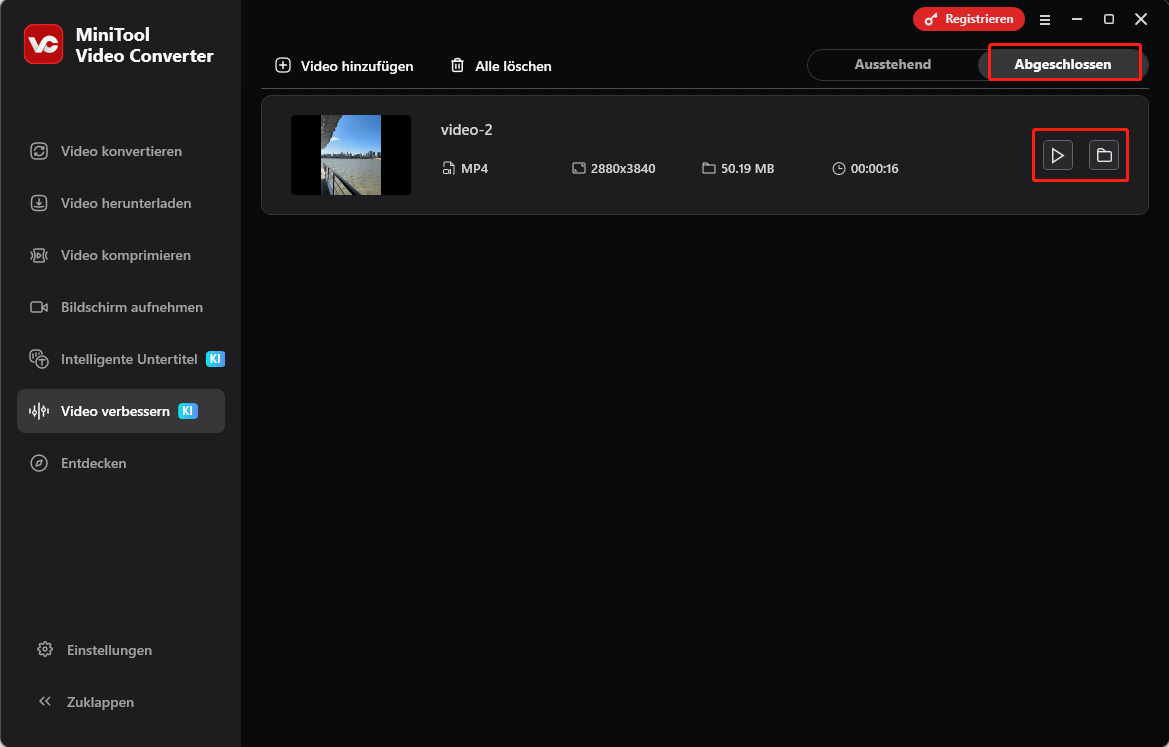This screenshot has height=747, width=1169.
Task: Click the KI badge next to Intelligente Untertitel
Action: tap(215, 359)
